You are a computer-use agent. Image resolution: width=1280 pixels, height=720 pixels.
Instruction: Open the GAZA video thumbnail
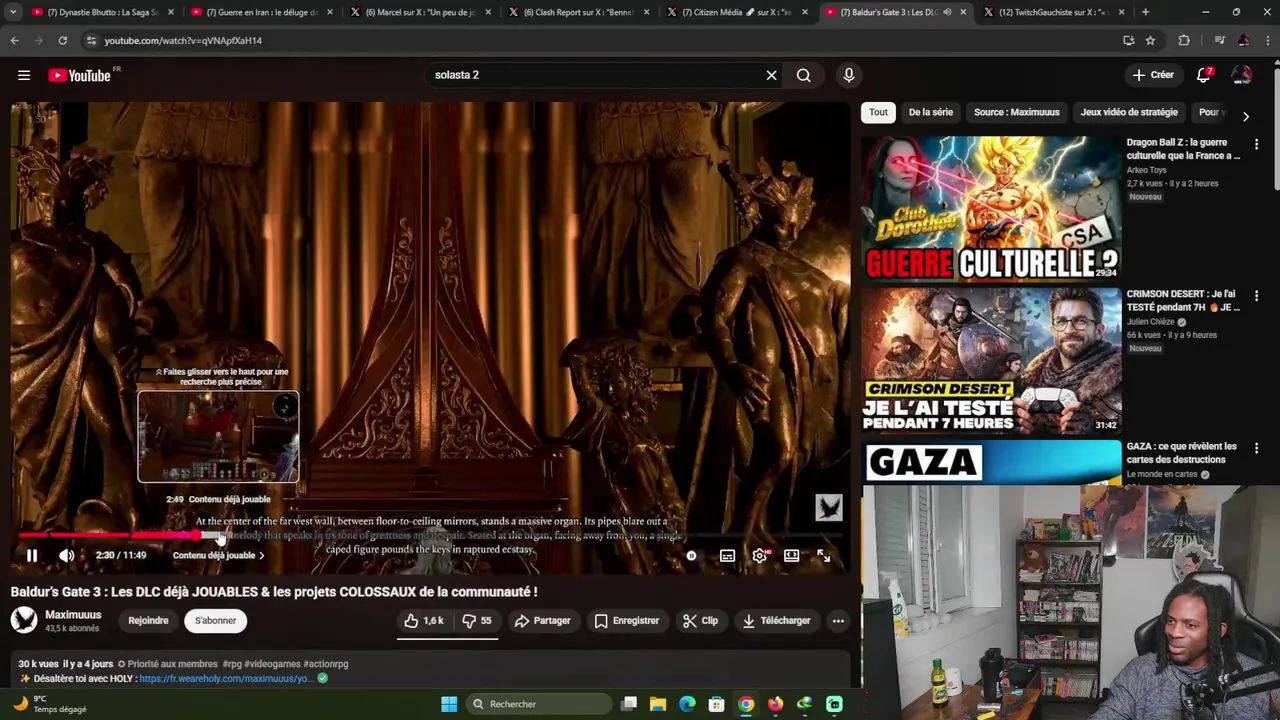pyautogui.click(x=991, y=462)
